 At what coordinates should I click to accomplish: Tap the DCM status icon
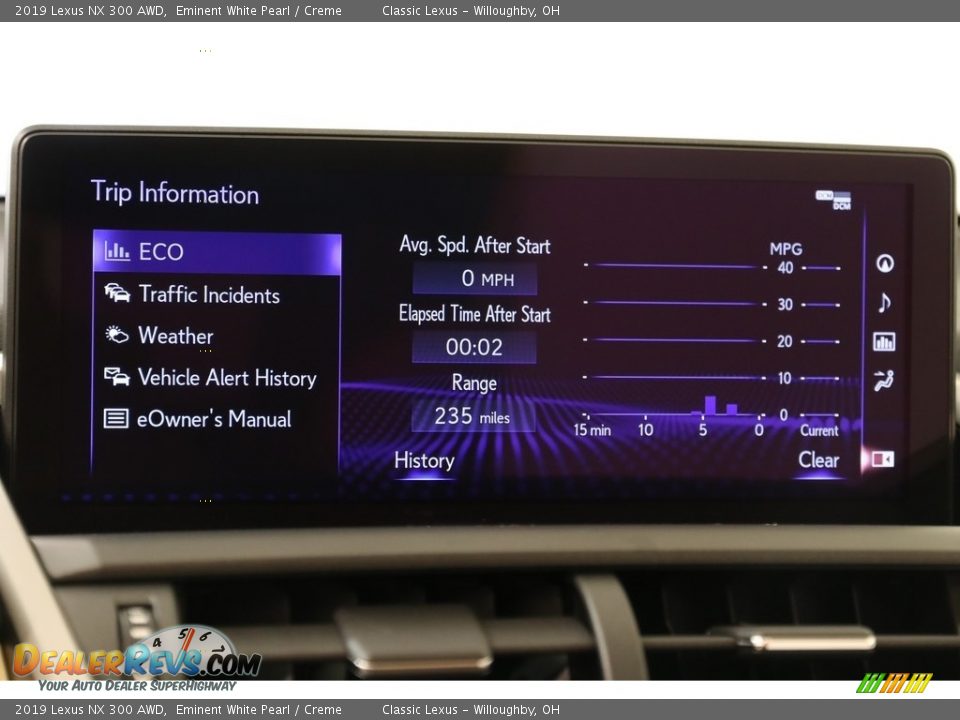tap(833, 200)
